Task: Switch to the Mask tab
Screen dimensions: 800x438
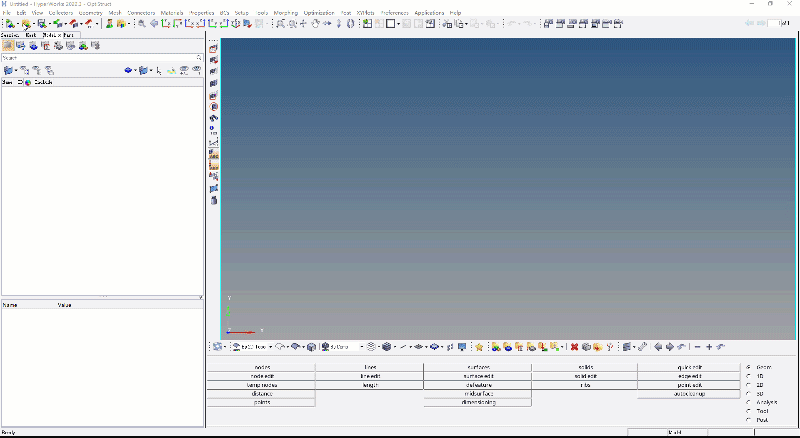Action: tap(31, 35)
